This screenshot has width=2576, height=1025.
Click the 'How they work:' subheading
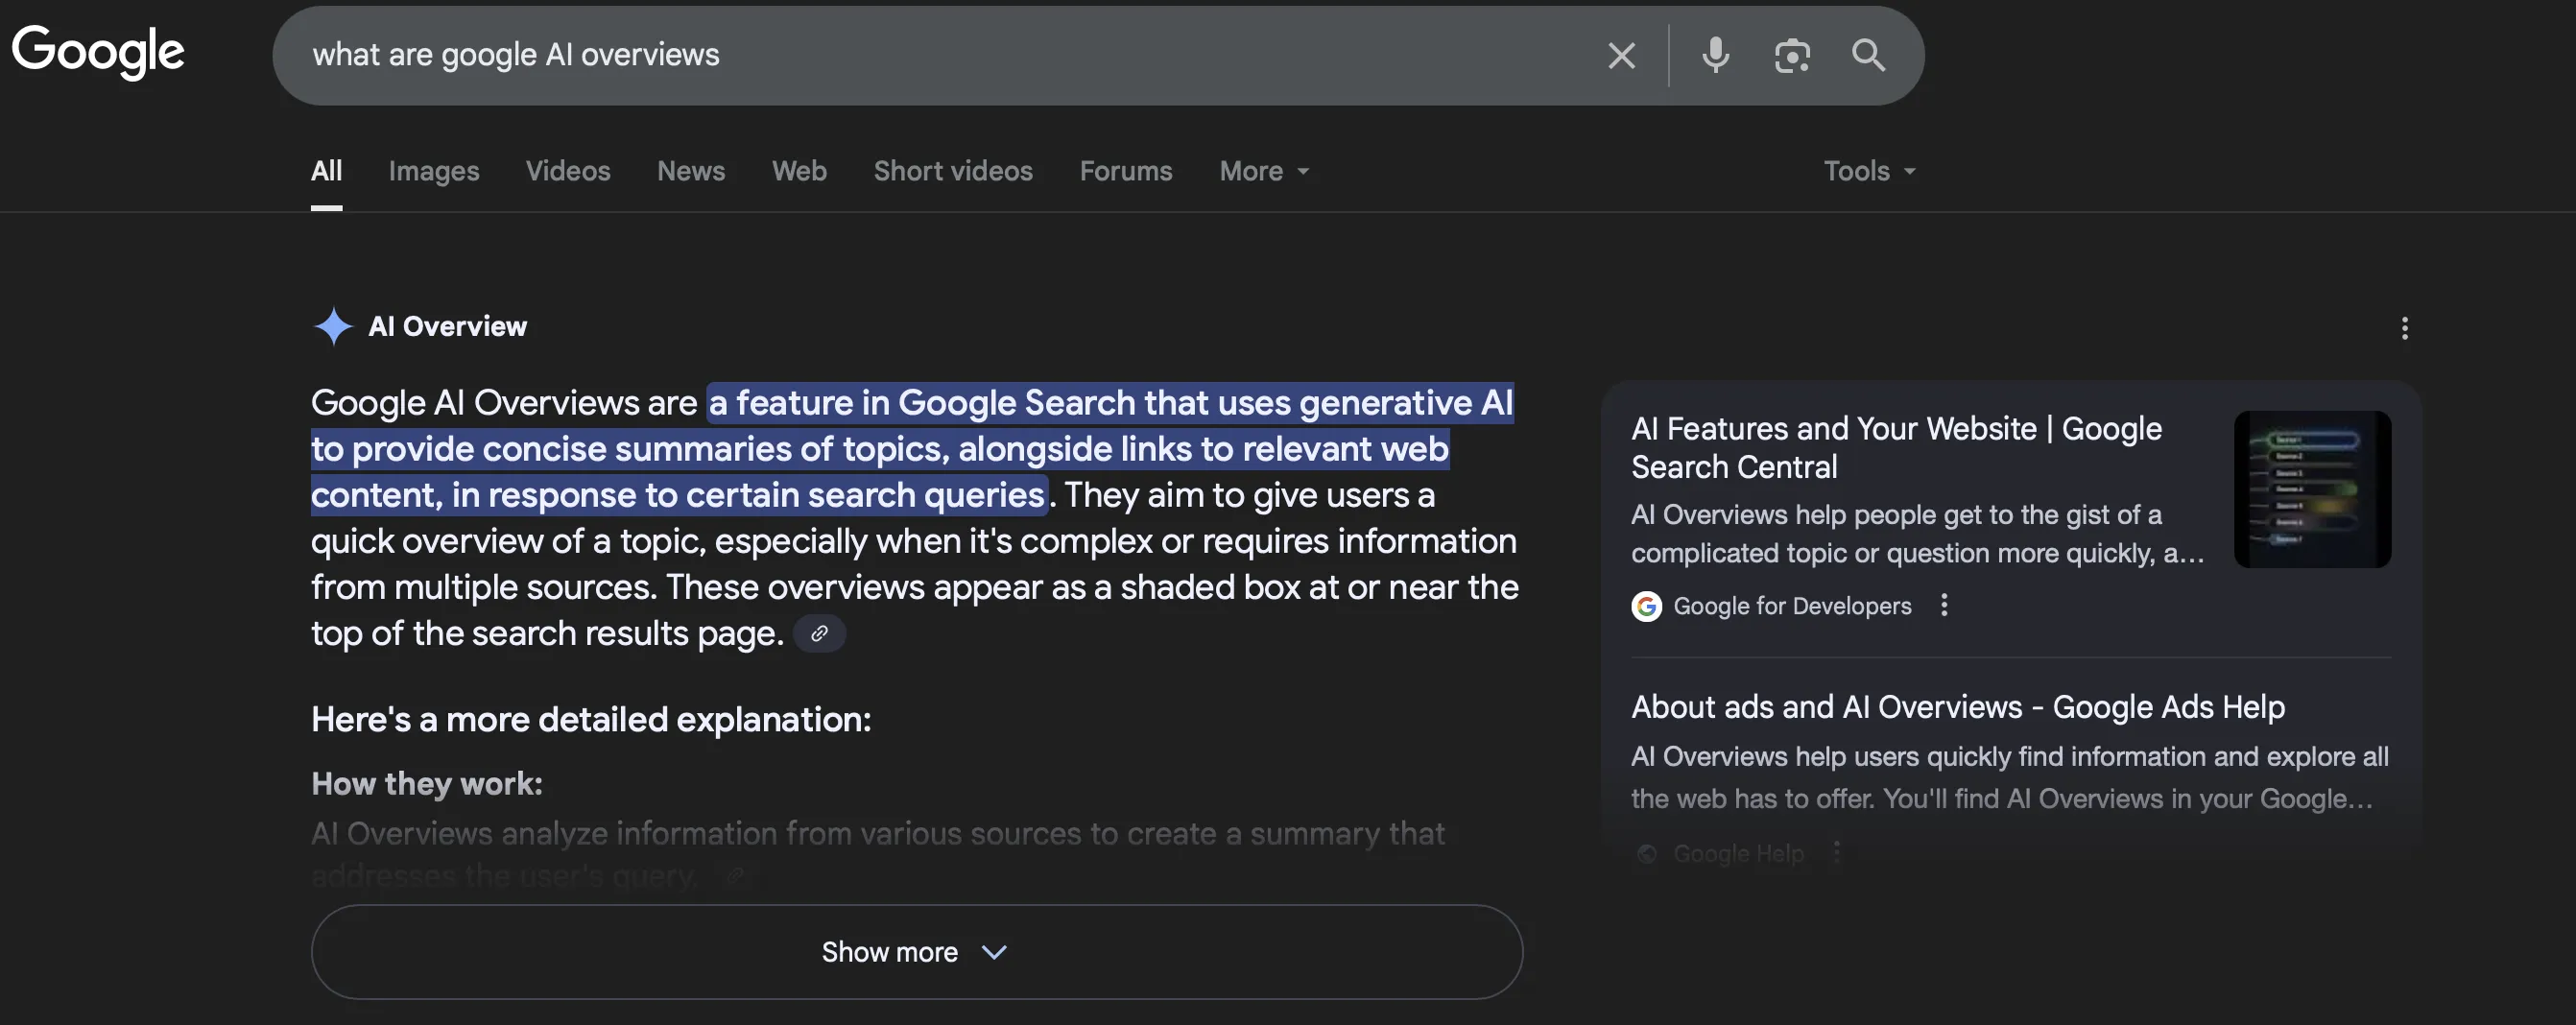click(x=427, y=783)
